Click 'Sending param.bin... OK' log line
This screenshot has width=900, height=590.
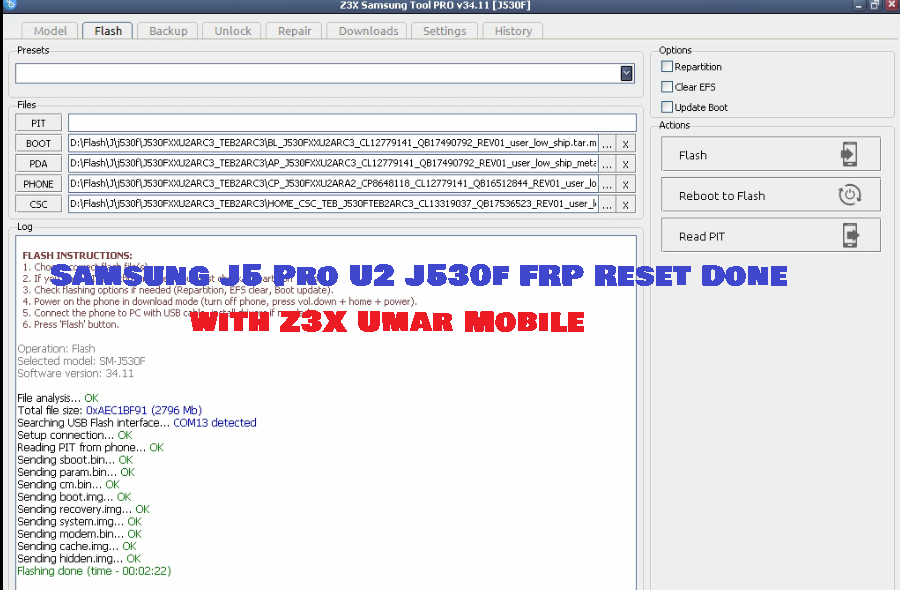click(76, 472)
